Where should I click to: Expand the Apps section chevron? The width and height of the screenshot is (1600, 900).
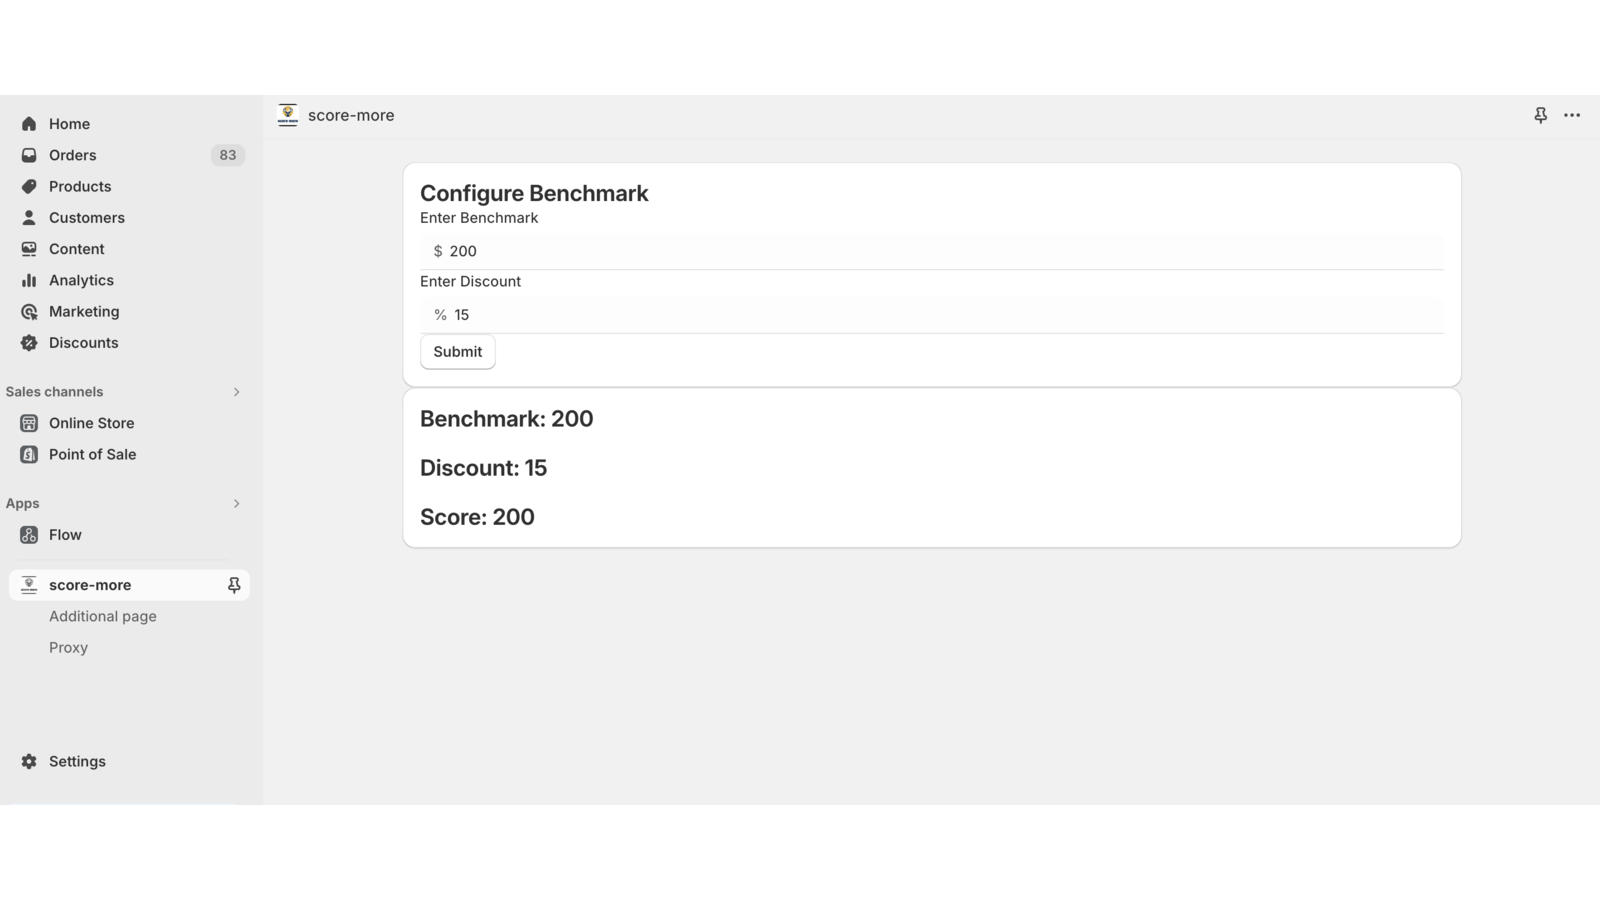pos(237,504)
